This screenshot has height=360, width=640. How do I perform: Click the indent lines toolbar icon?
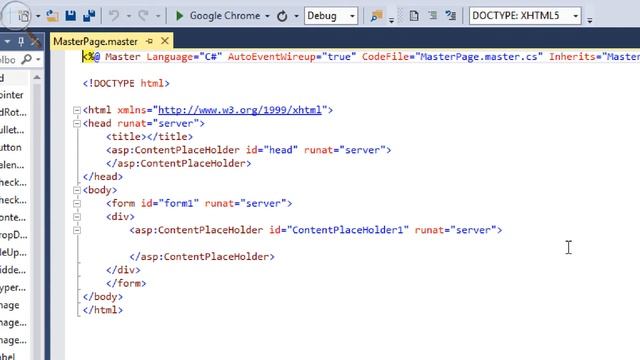pyautogui.click(x=433, y=16)
